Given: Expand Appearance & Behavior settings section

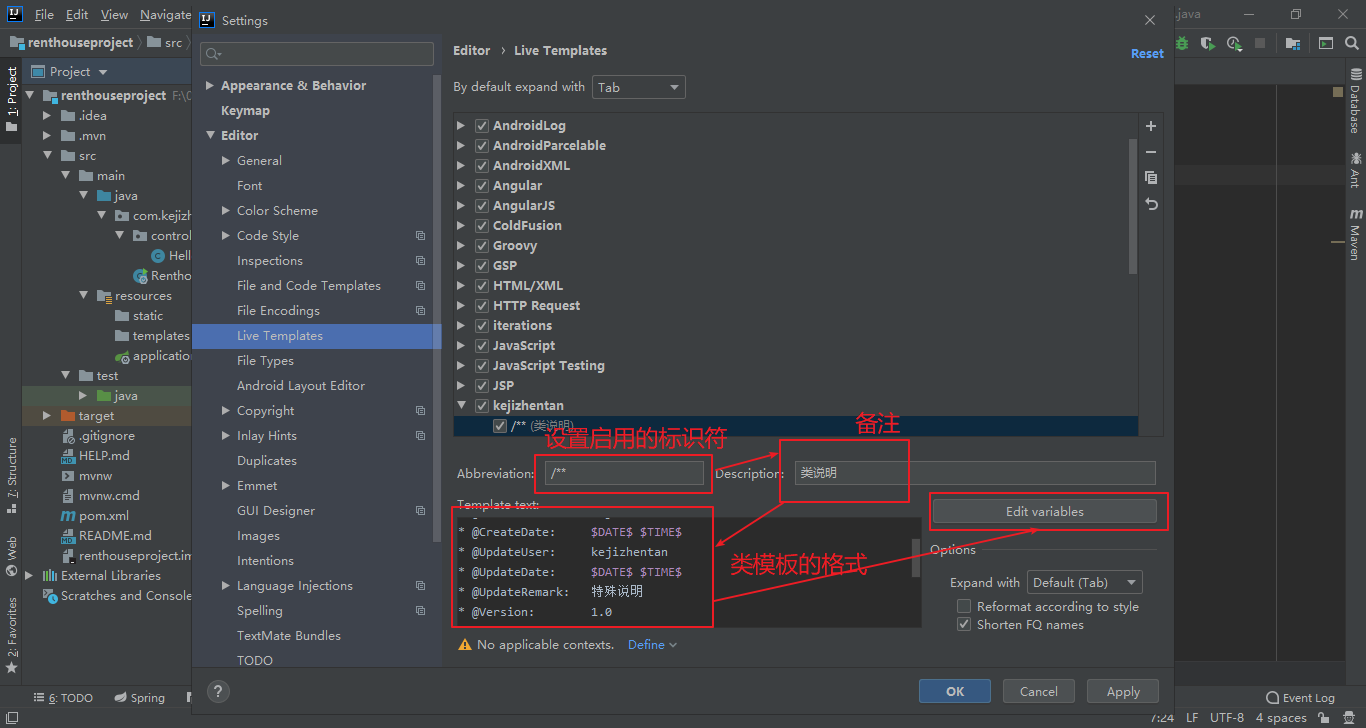Looking at the screenshot, I should (210, 86).
